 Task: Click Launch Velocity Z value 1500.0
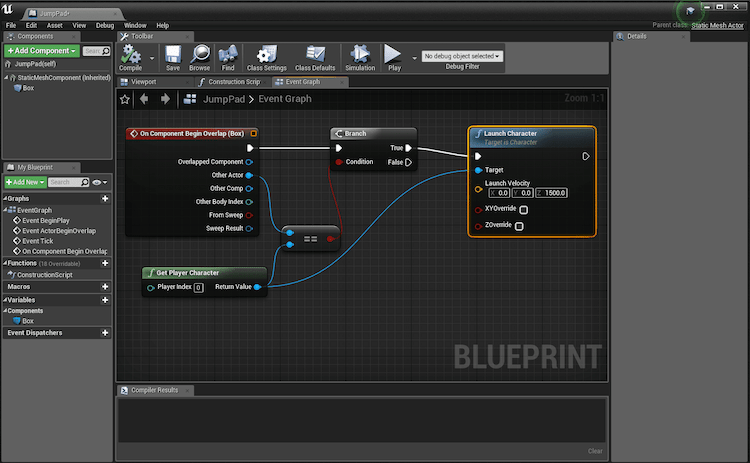pyautogui.click(x=551, y=193)
